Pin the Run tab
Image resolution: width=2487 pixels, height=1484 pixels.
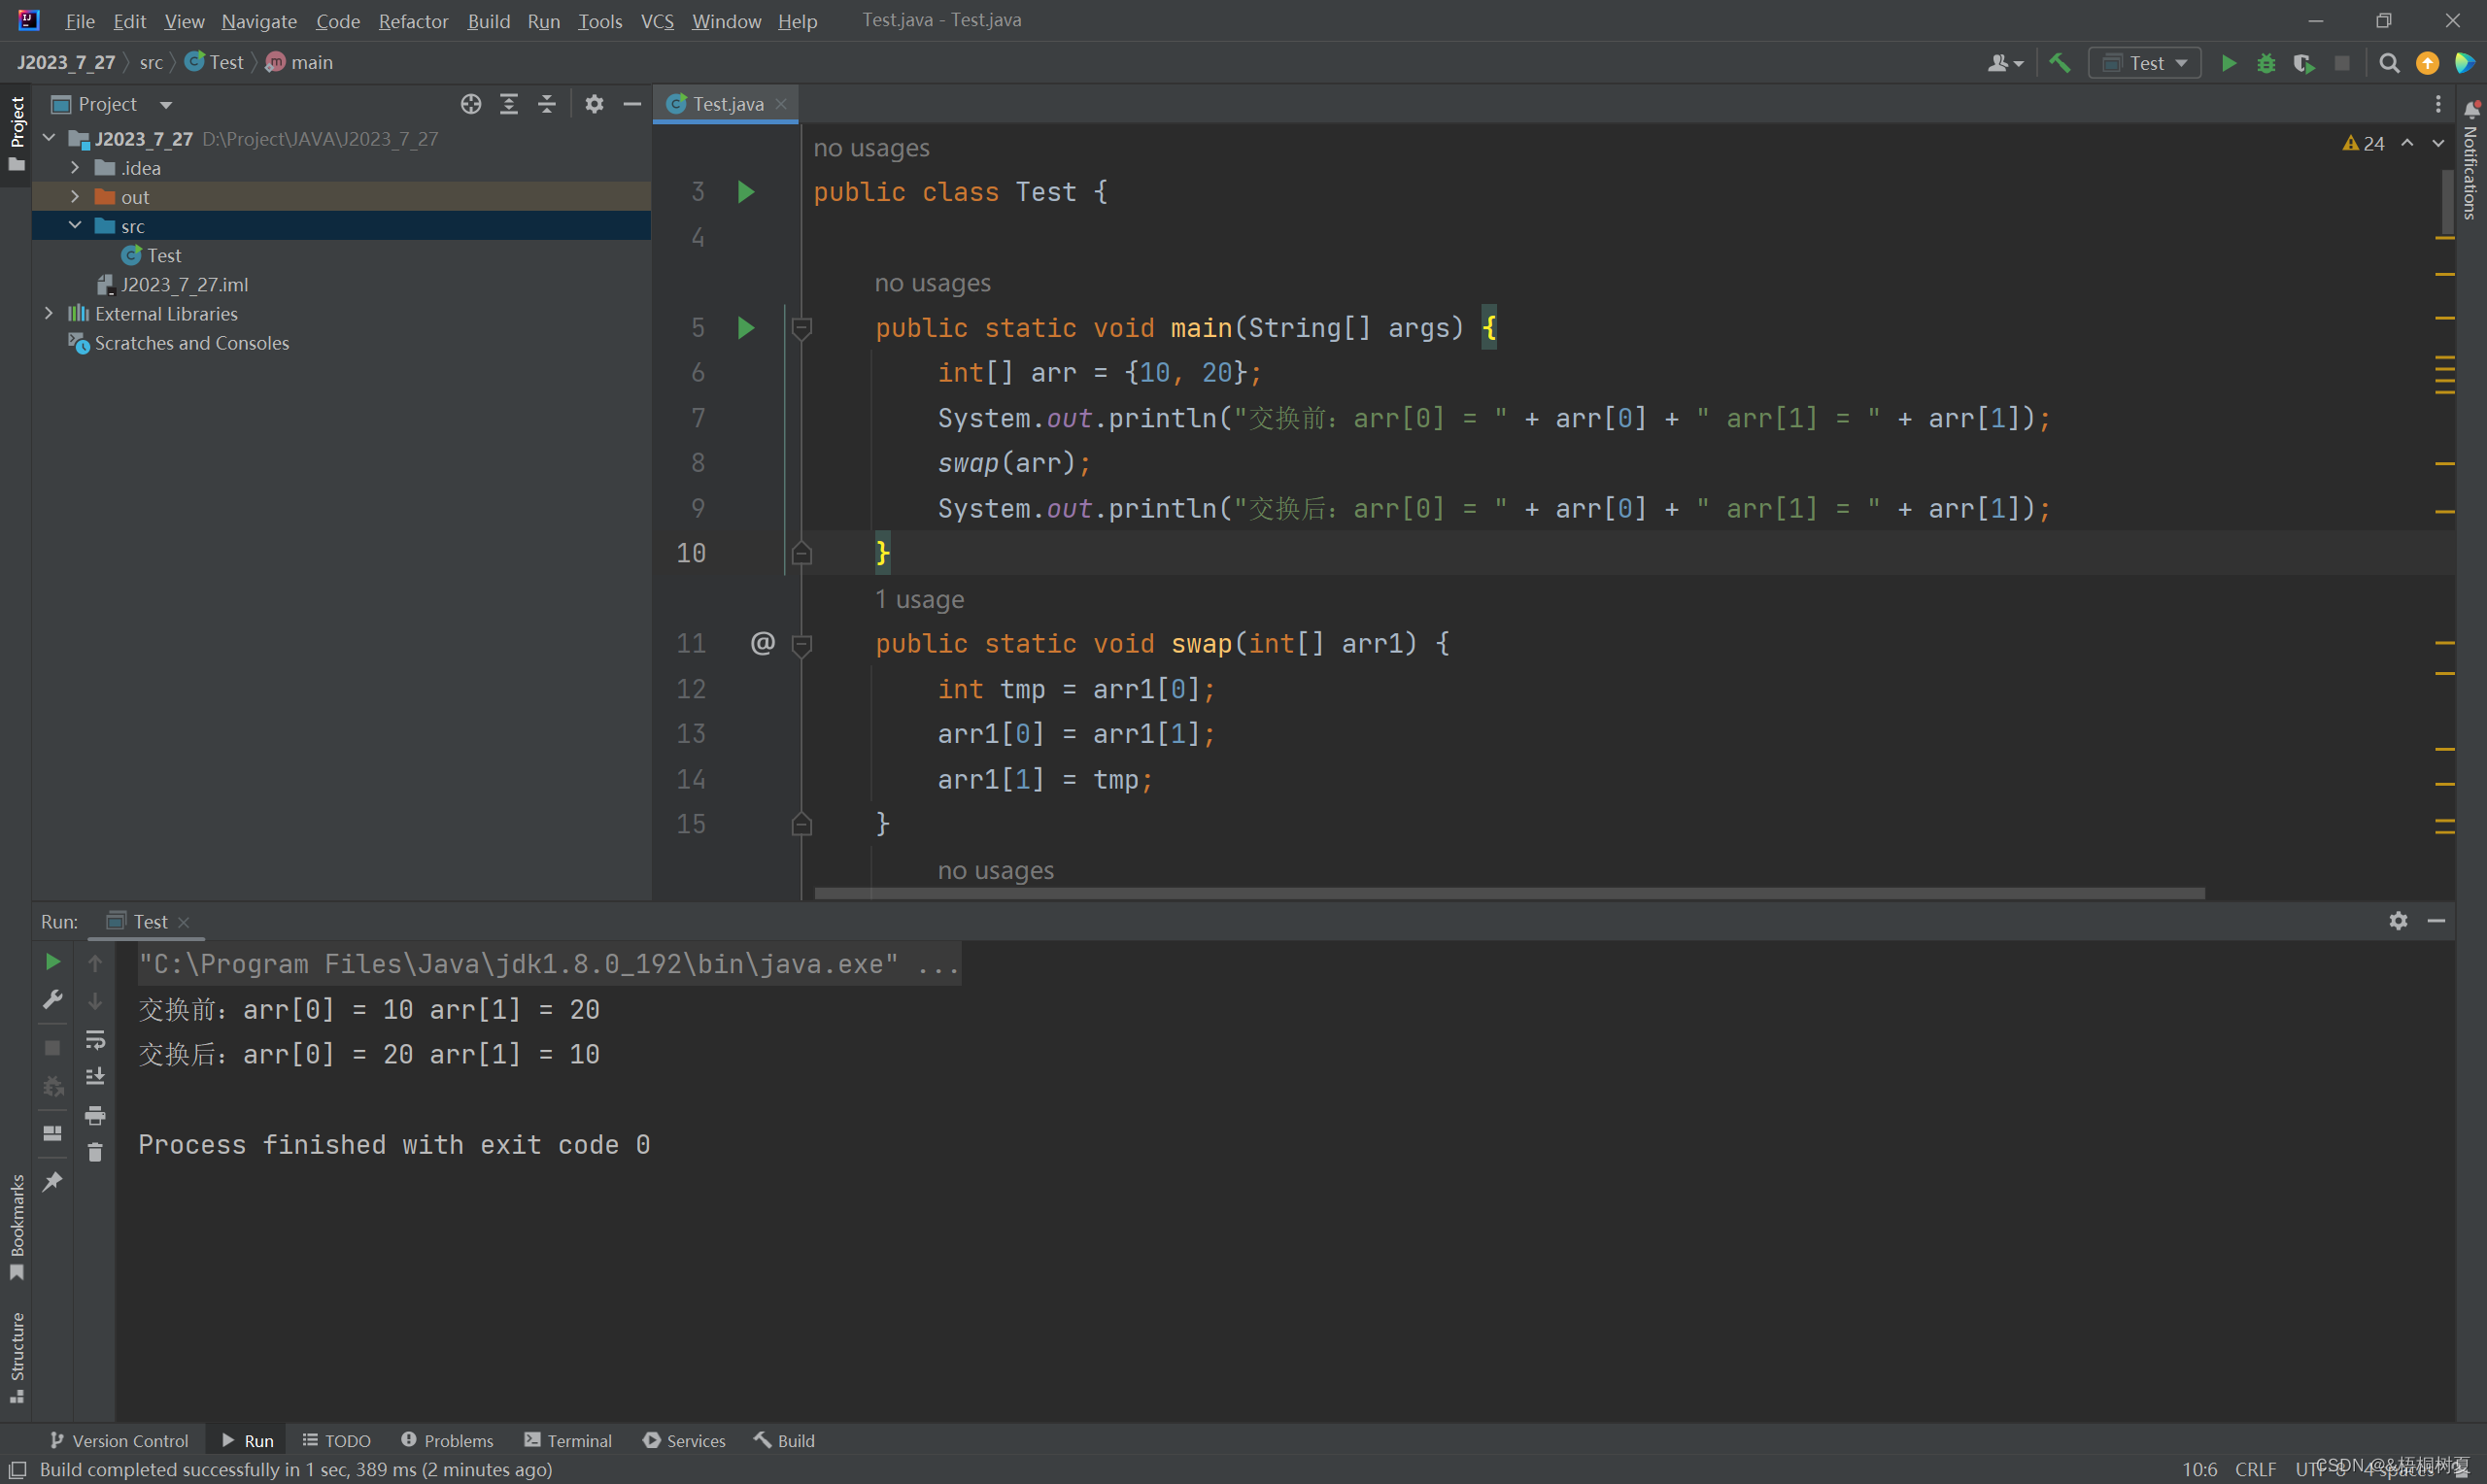click(53, 1181)
